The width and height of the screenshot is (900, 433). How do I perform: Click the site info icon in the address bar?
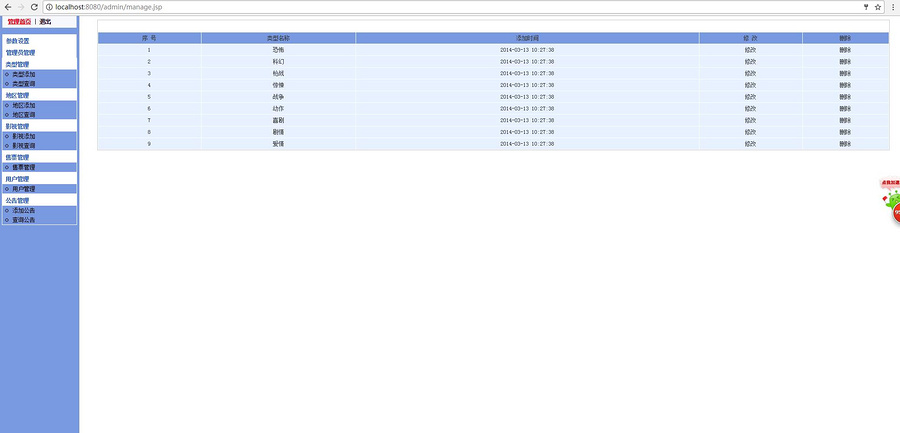pos(49,7)
